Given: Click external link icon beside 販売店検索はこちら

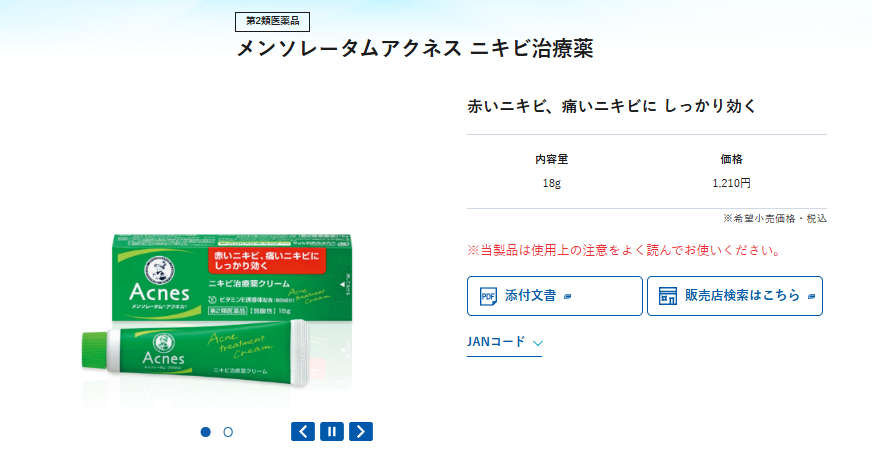Looking at the screenshot, I should pos(811,297).
